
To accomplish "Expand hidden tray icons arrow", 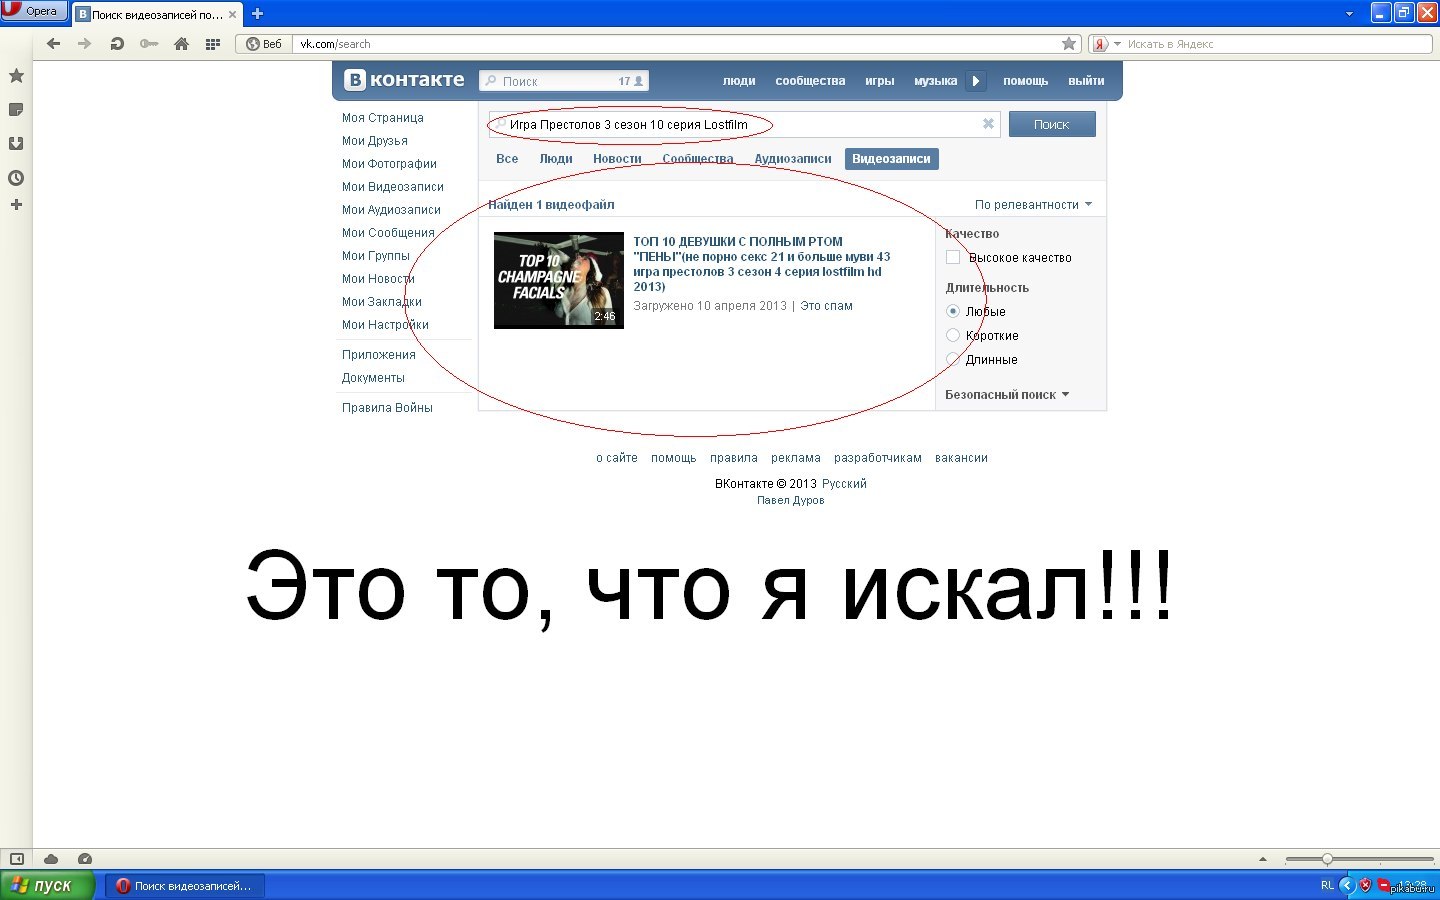I will [1346, 885].
